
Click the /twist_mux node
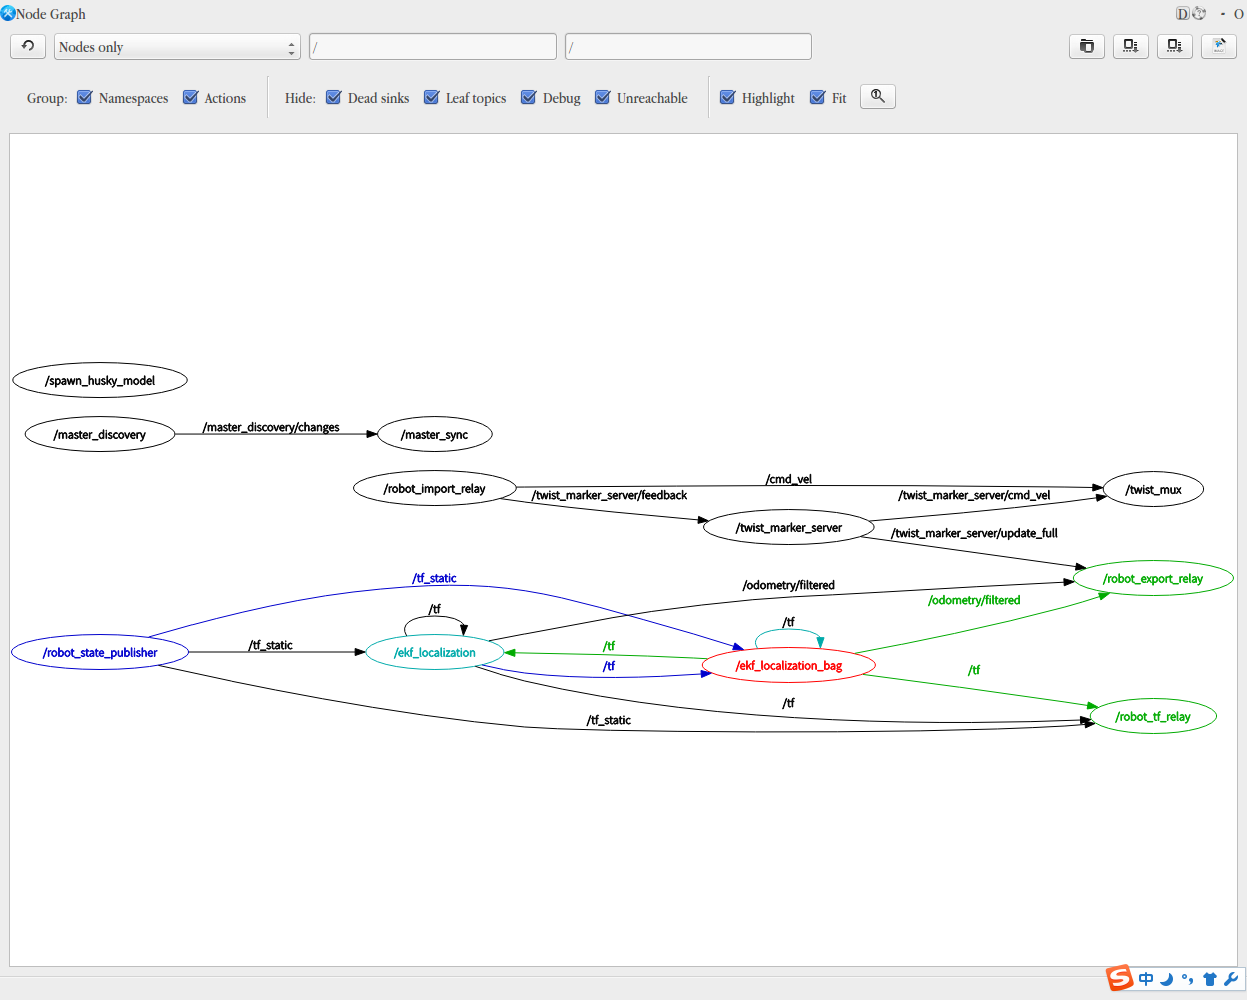[x=1153, y=489]
